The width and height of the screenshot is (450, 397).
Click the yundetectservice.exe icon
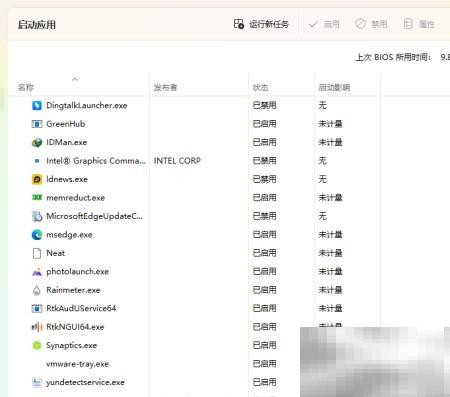(37, 382)
